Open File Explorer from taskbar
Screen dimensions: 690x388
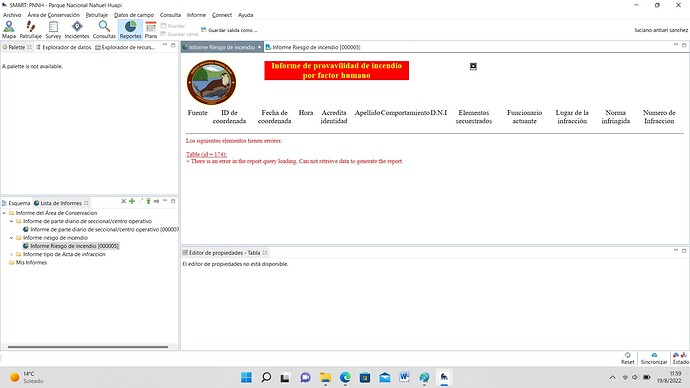(326, 377)
